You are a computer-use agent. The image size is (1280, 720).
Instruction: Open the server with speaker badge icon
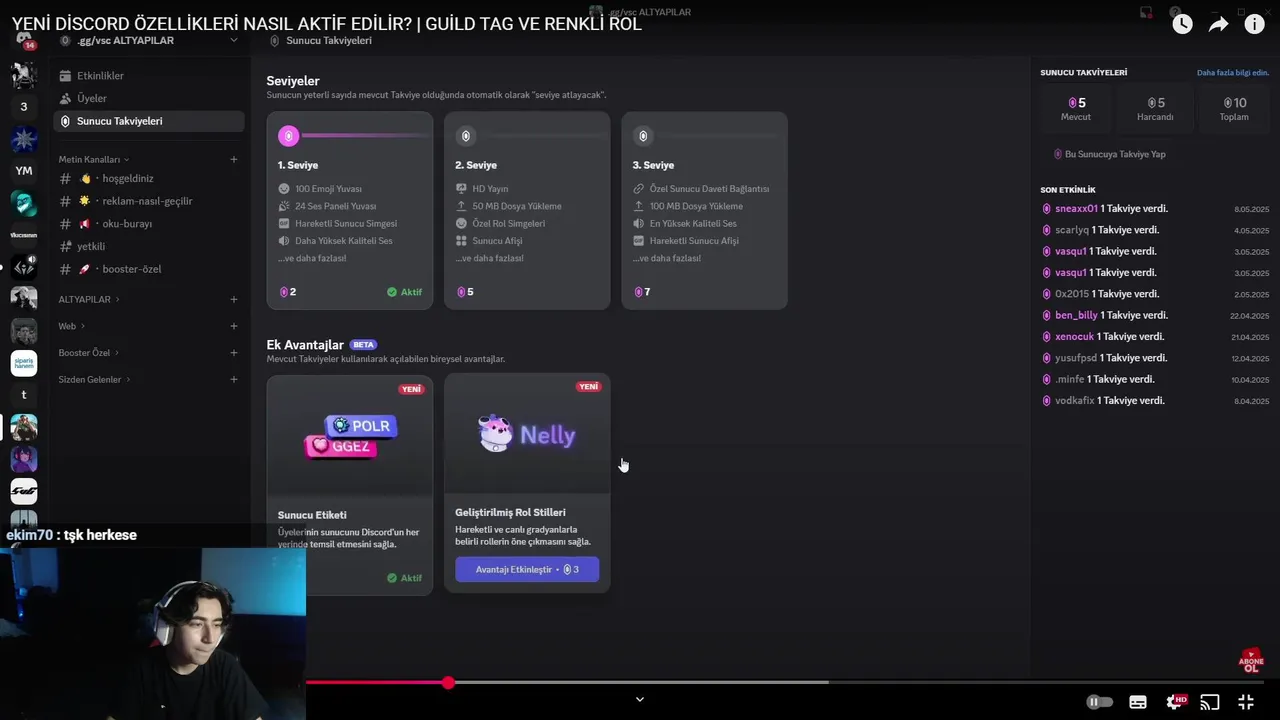click(24, 267)
